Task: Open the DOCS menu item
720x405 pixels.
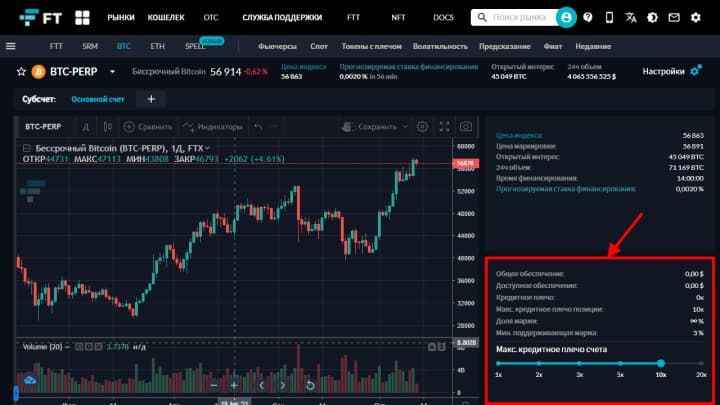Action: click(443, 17)
